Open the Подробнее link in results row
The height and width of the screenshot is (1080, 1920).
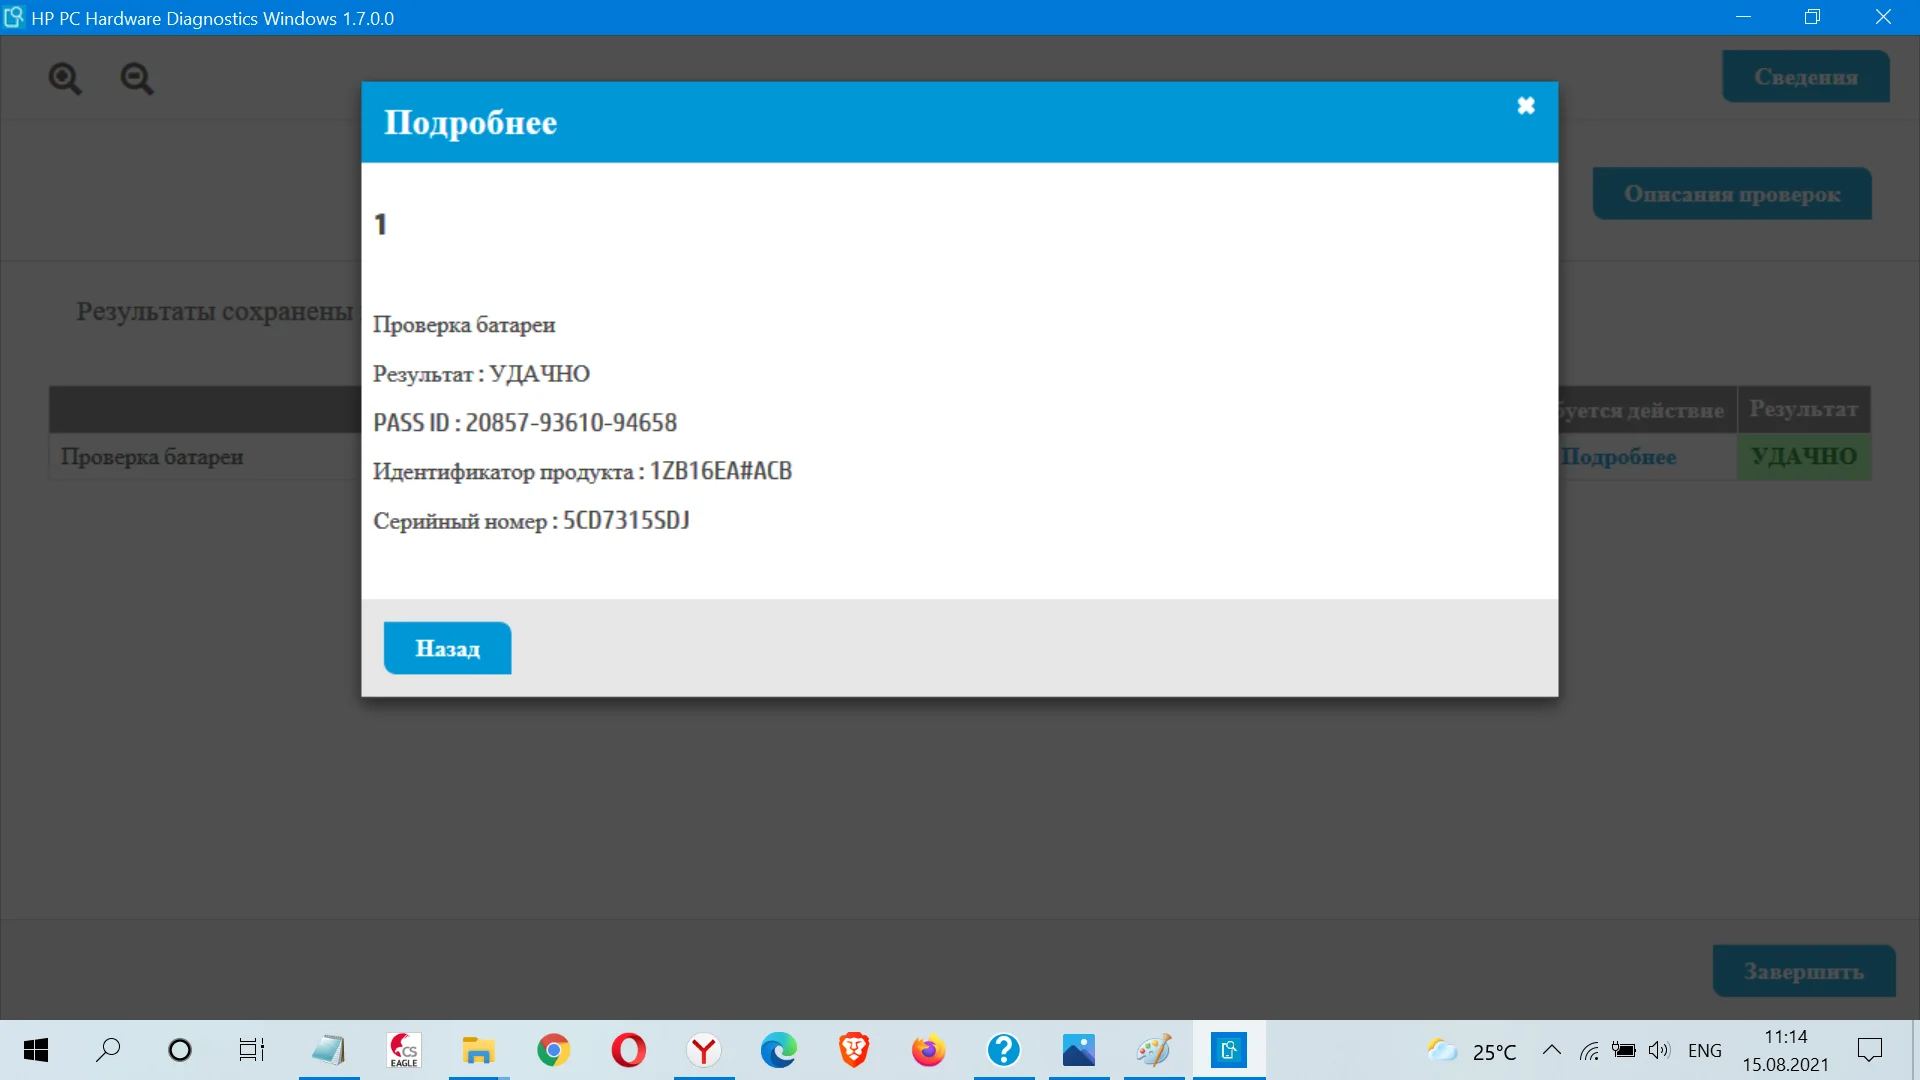tap(1619, 457)
